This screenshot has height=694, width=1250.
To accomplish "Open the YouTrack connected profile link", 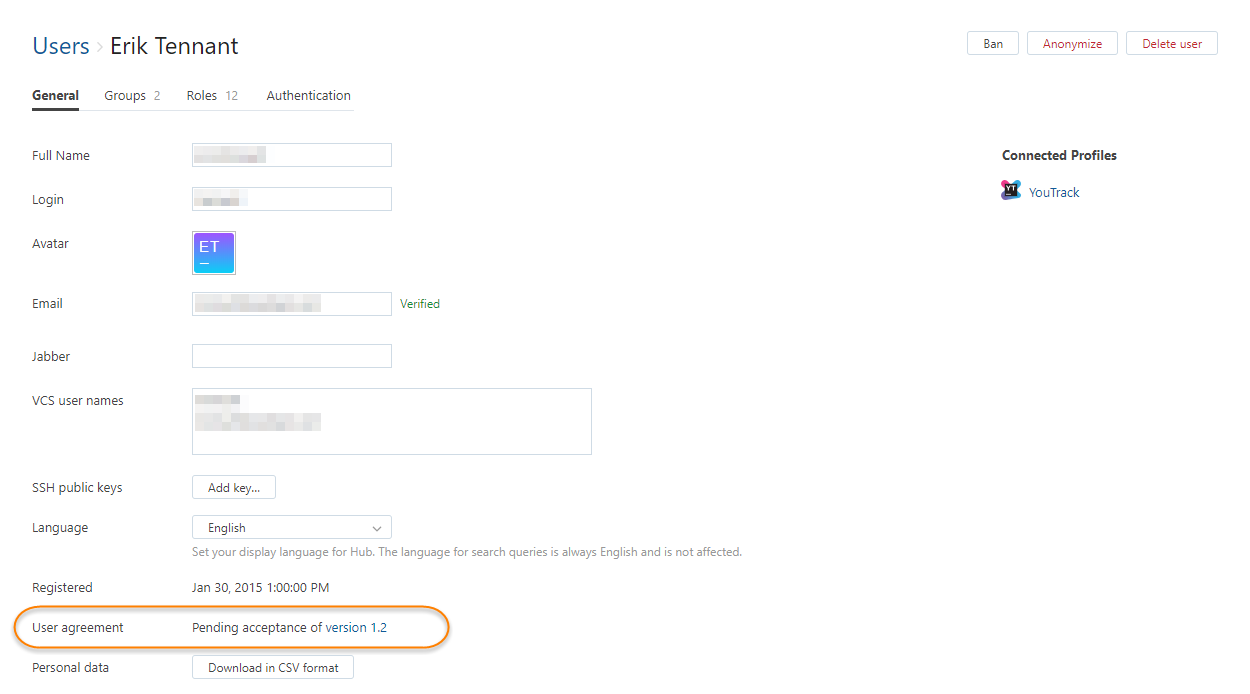I will tap(1054, 192).
